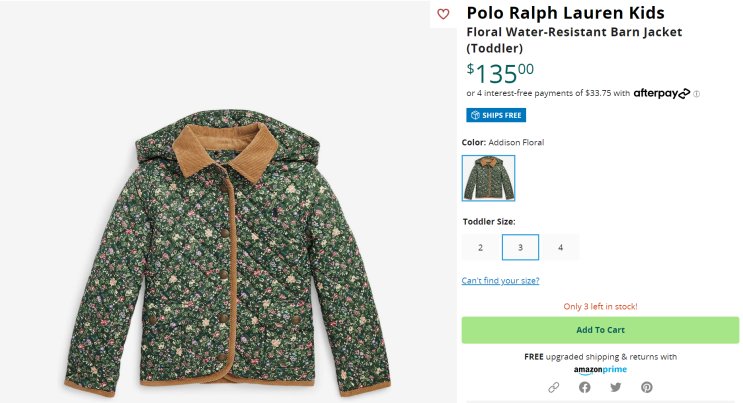The height and width of the screenshot is (403, 743).
Task: Select toddler size 2
Action: (480, 247)
